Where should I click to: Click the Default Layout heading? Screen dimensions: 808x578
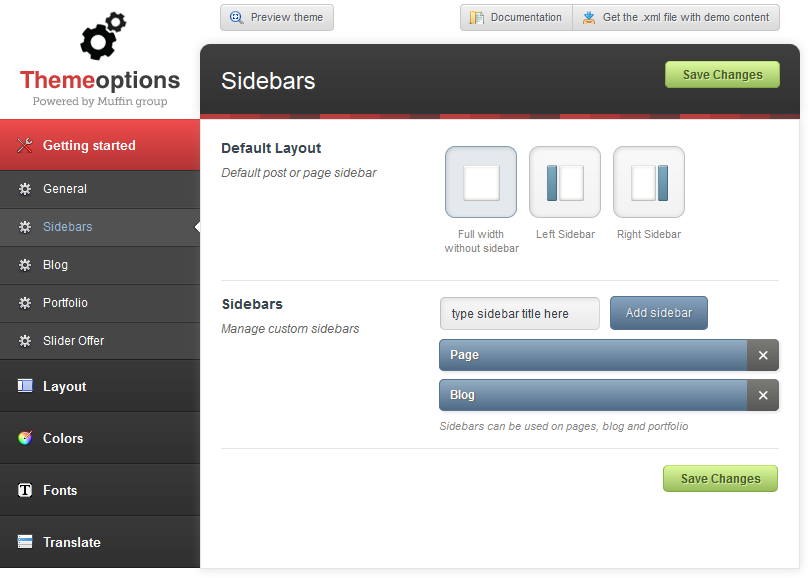click(x=271, y=148)
